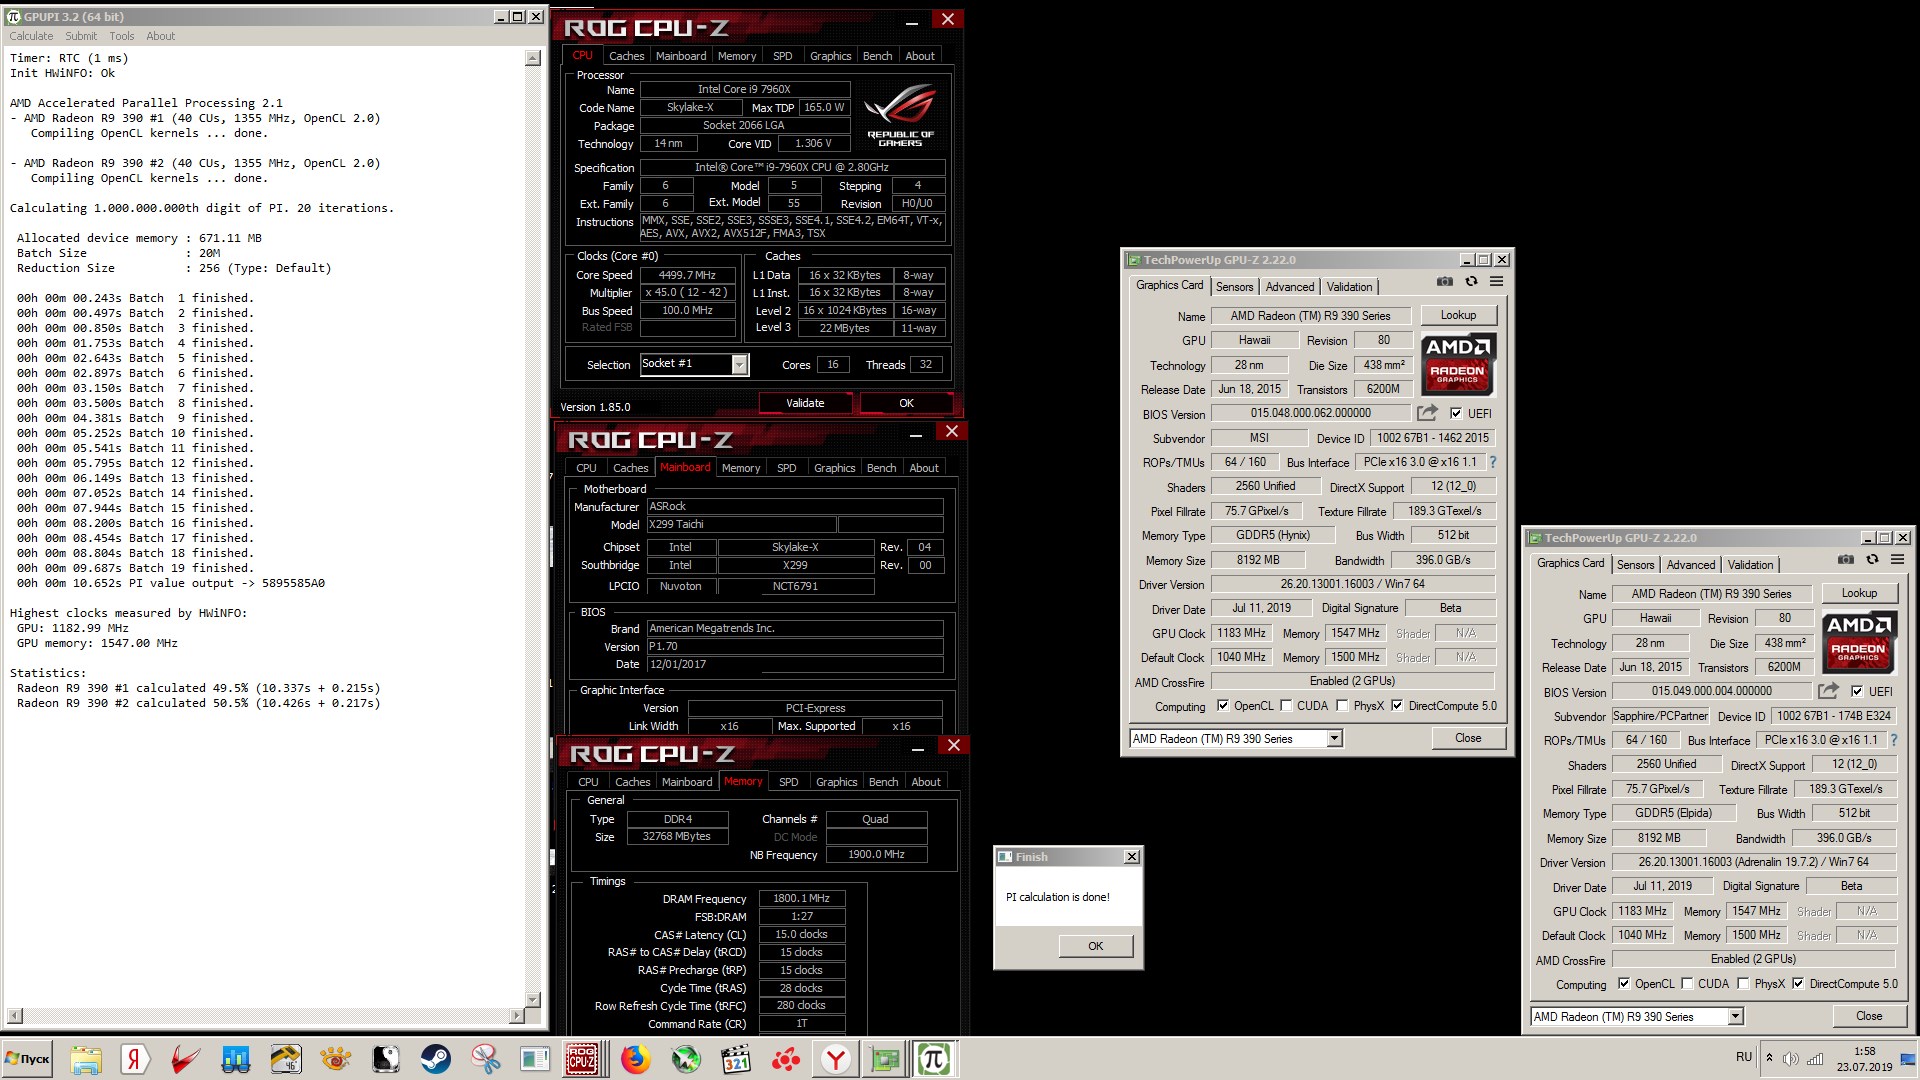Click XnView eye icon in taskbar

tap(335, 1059)
